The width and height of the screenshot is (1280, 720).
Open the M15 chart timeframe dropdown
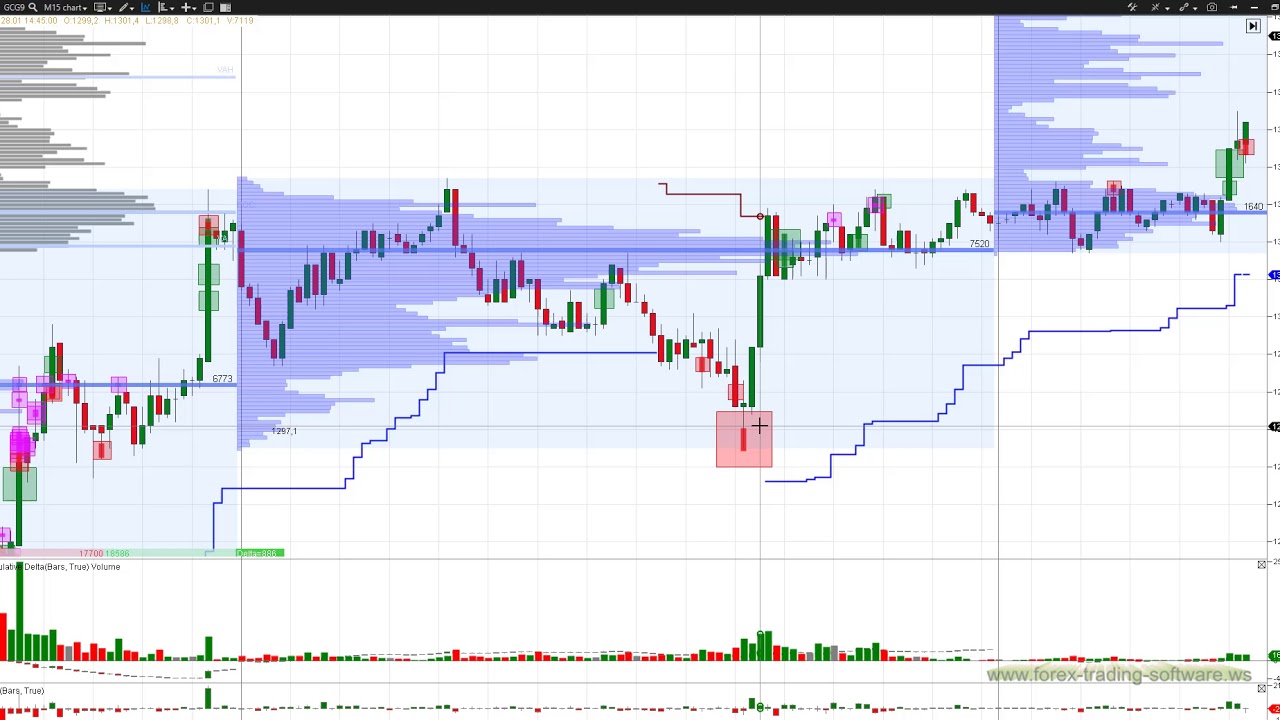coord(65,7)
